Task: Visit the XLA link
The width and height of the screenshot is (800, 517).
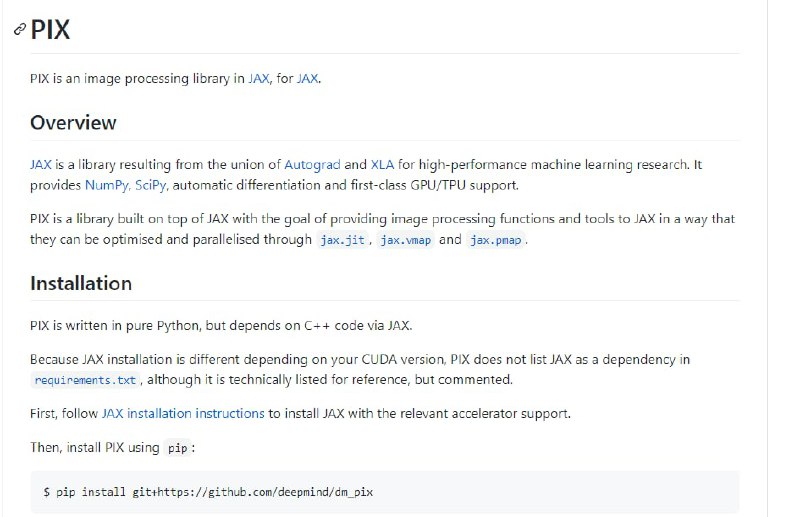Action: (382, 164)
